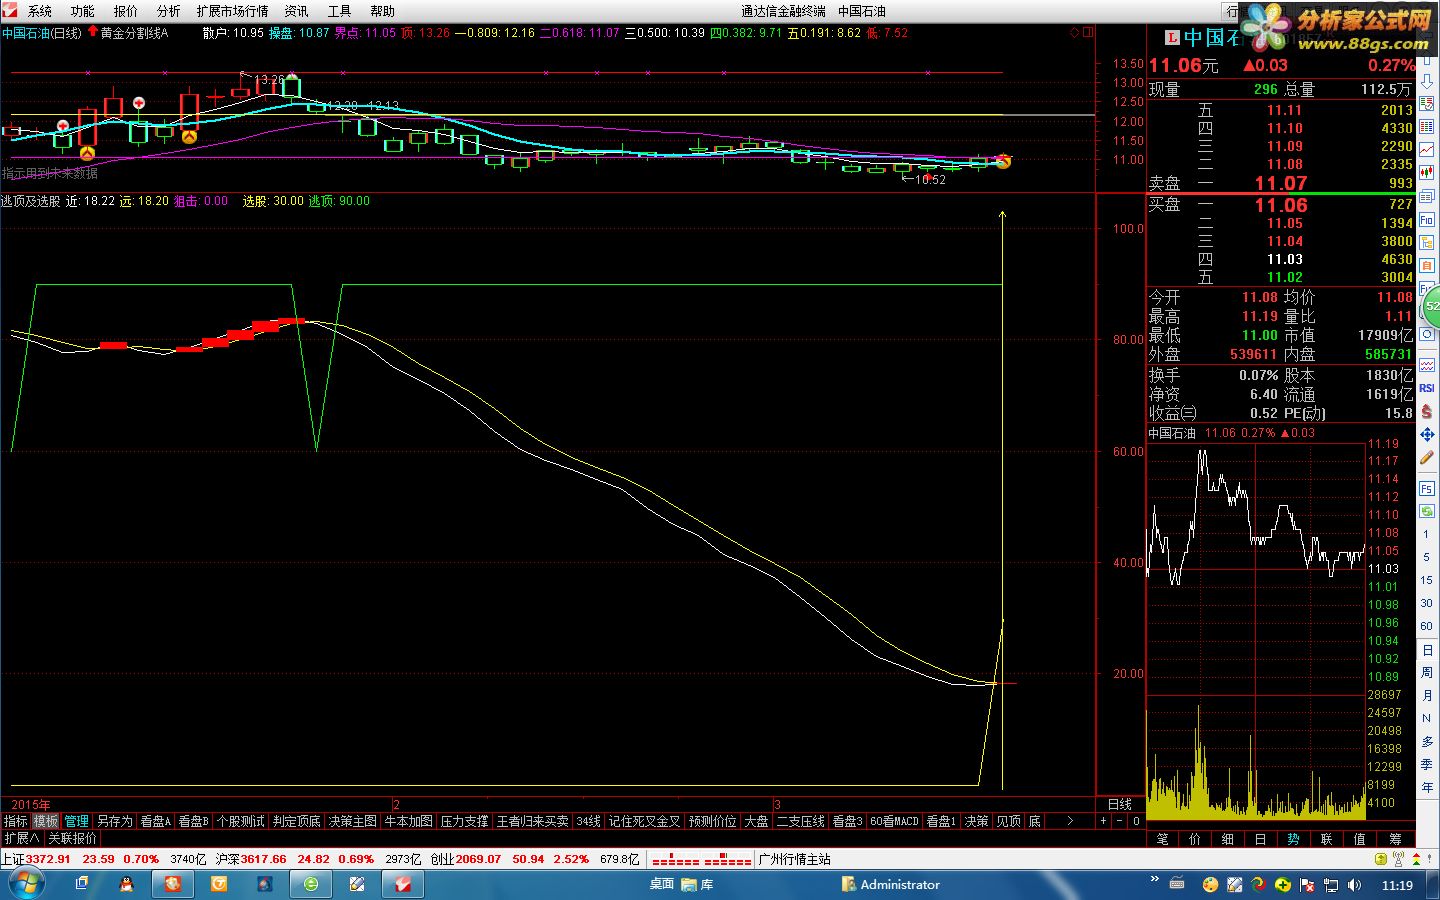Image resolution: width=1440 pixels, height=900 pixels.
Task: Click the 广州行情主站 server status
Action: (795, 859)
